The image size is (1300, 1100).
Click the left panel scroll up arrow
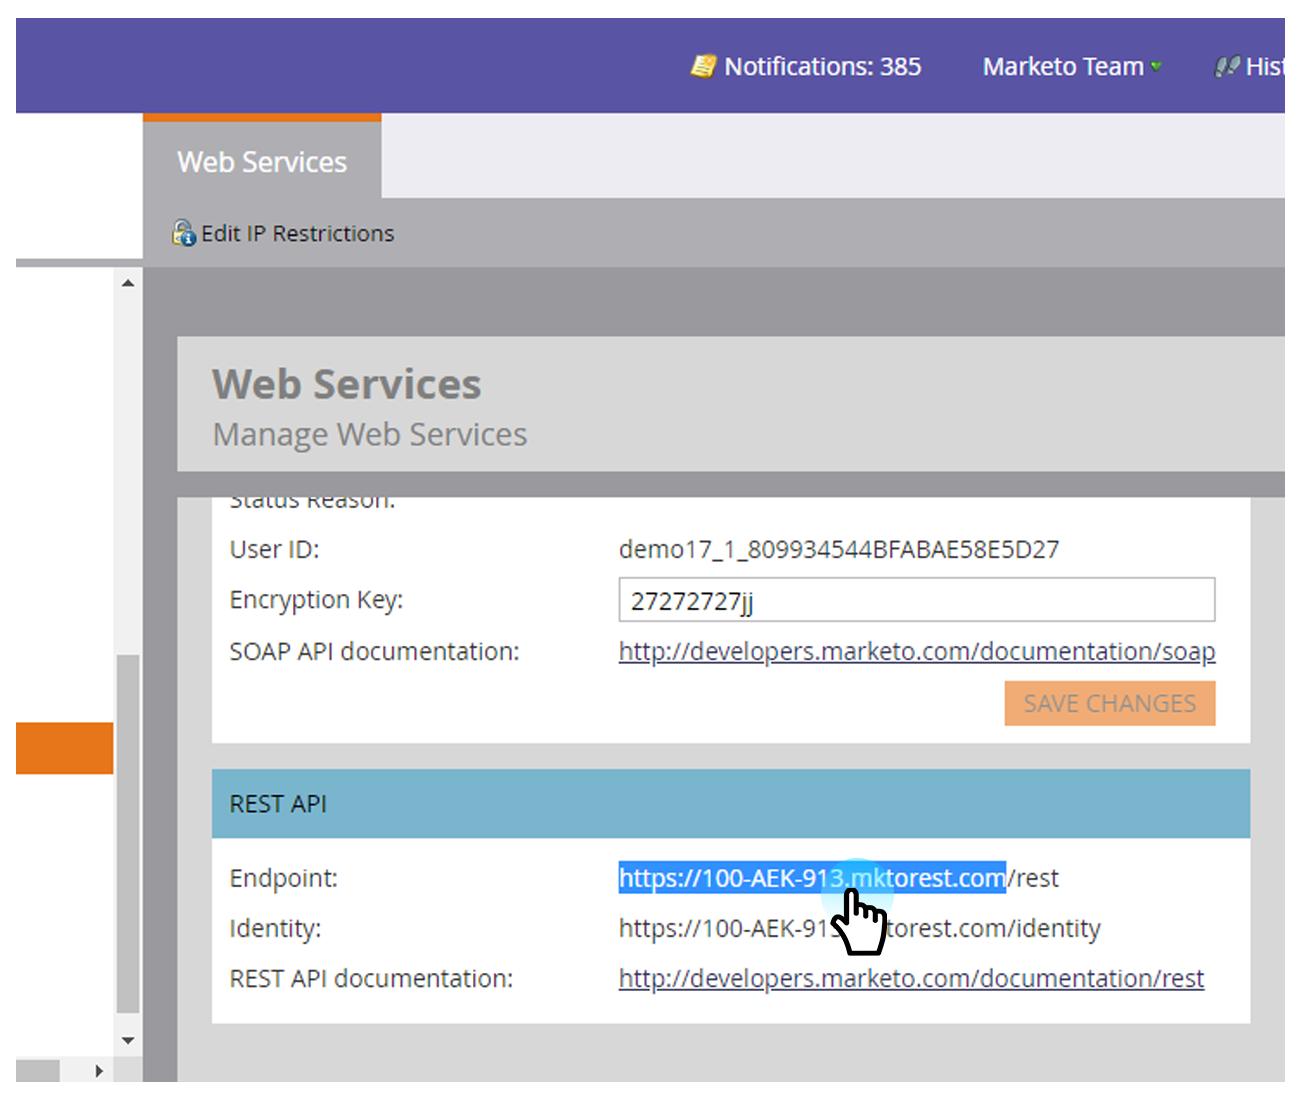(x=128, y=283)
